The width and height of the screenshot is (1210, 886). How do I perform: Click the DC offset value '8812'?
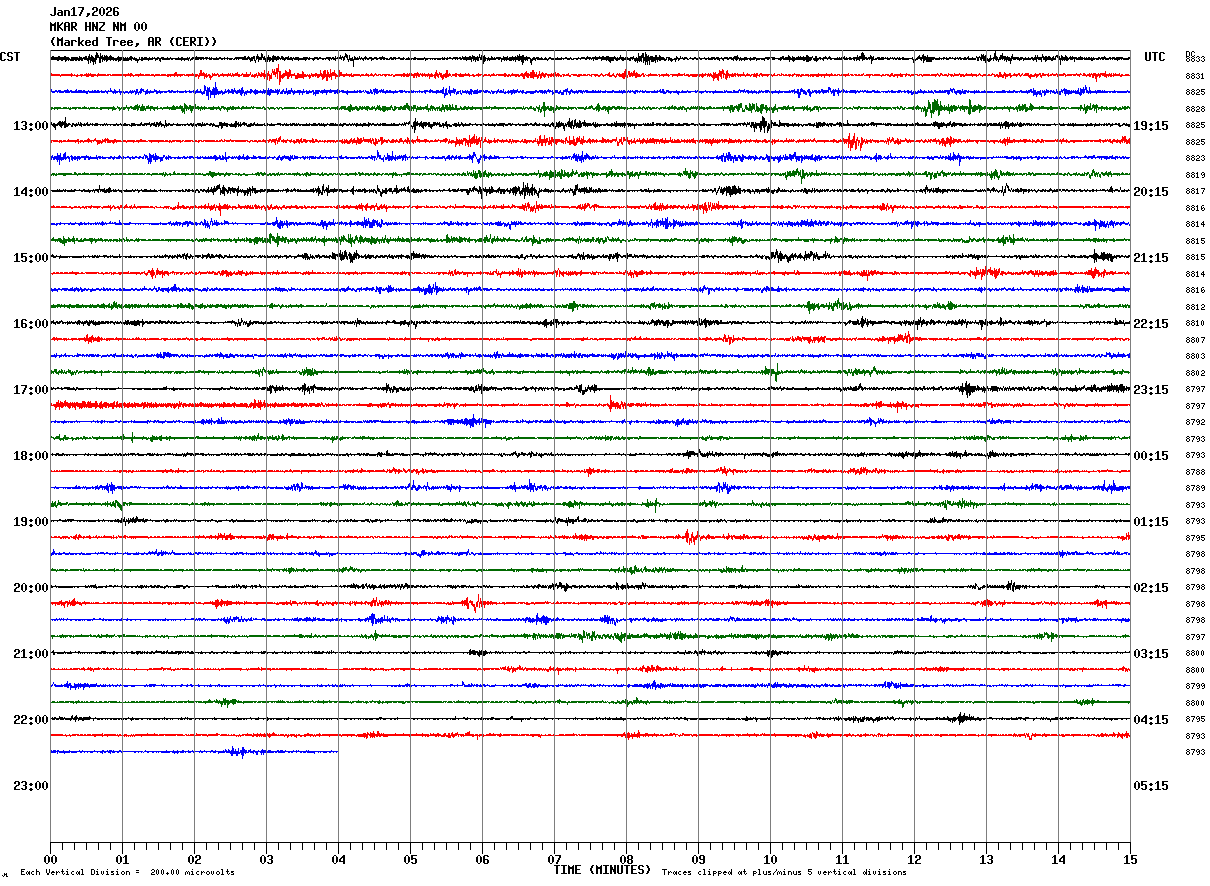(1195, 307)
